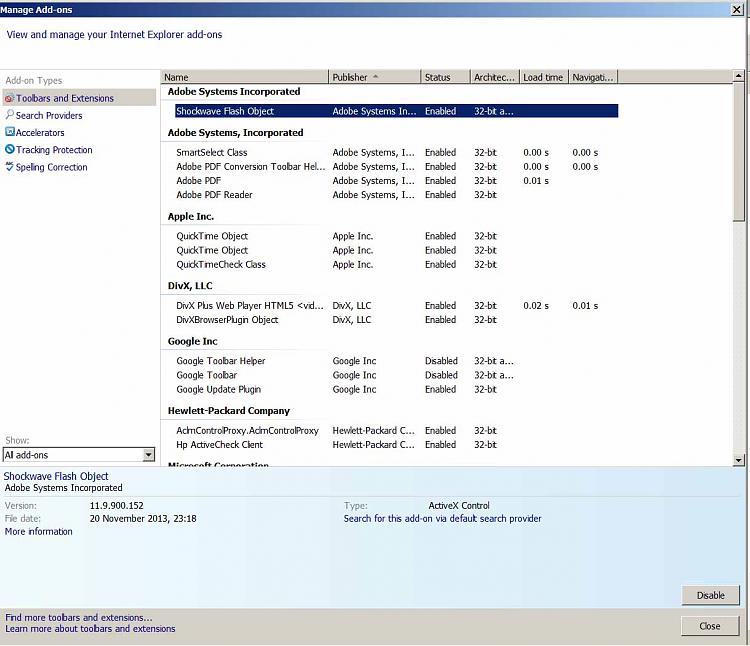Select Hp ActiveCheck Client add-on
The image size is (750, 646).
tap(397, 445)
